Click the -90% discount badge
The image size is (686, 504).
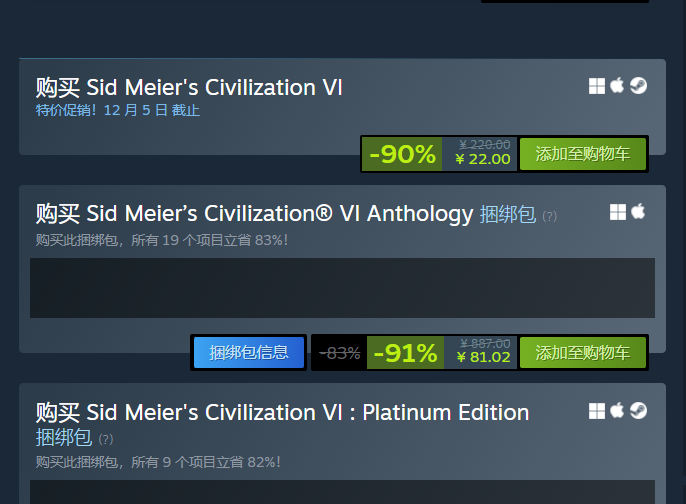pyautogui.click(x=402, y=154)
